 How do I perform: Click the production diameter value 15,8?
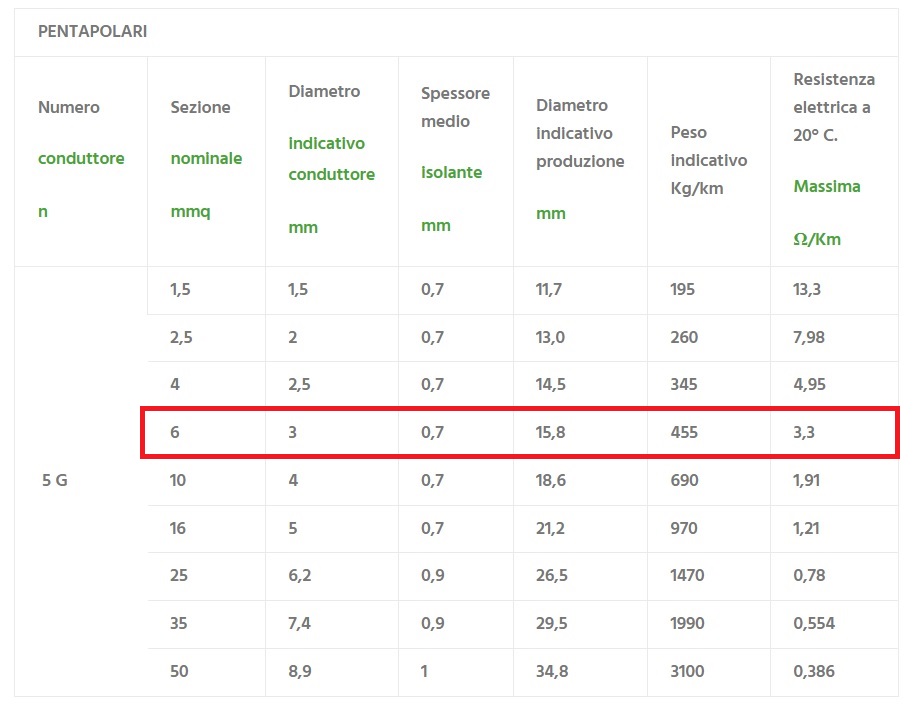[x=551, y=433]
